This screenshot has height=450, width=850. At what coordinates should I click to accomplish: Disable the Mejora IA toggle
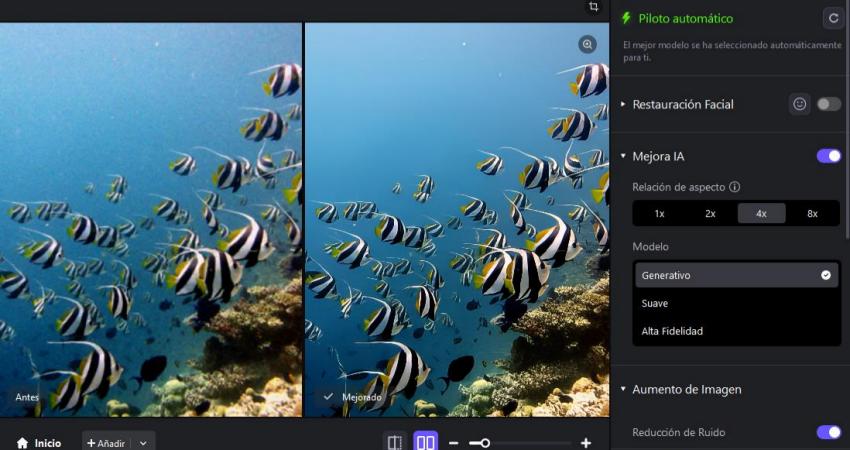pos(828,156)
